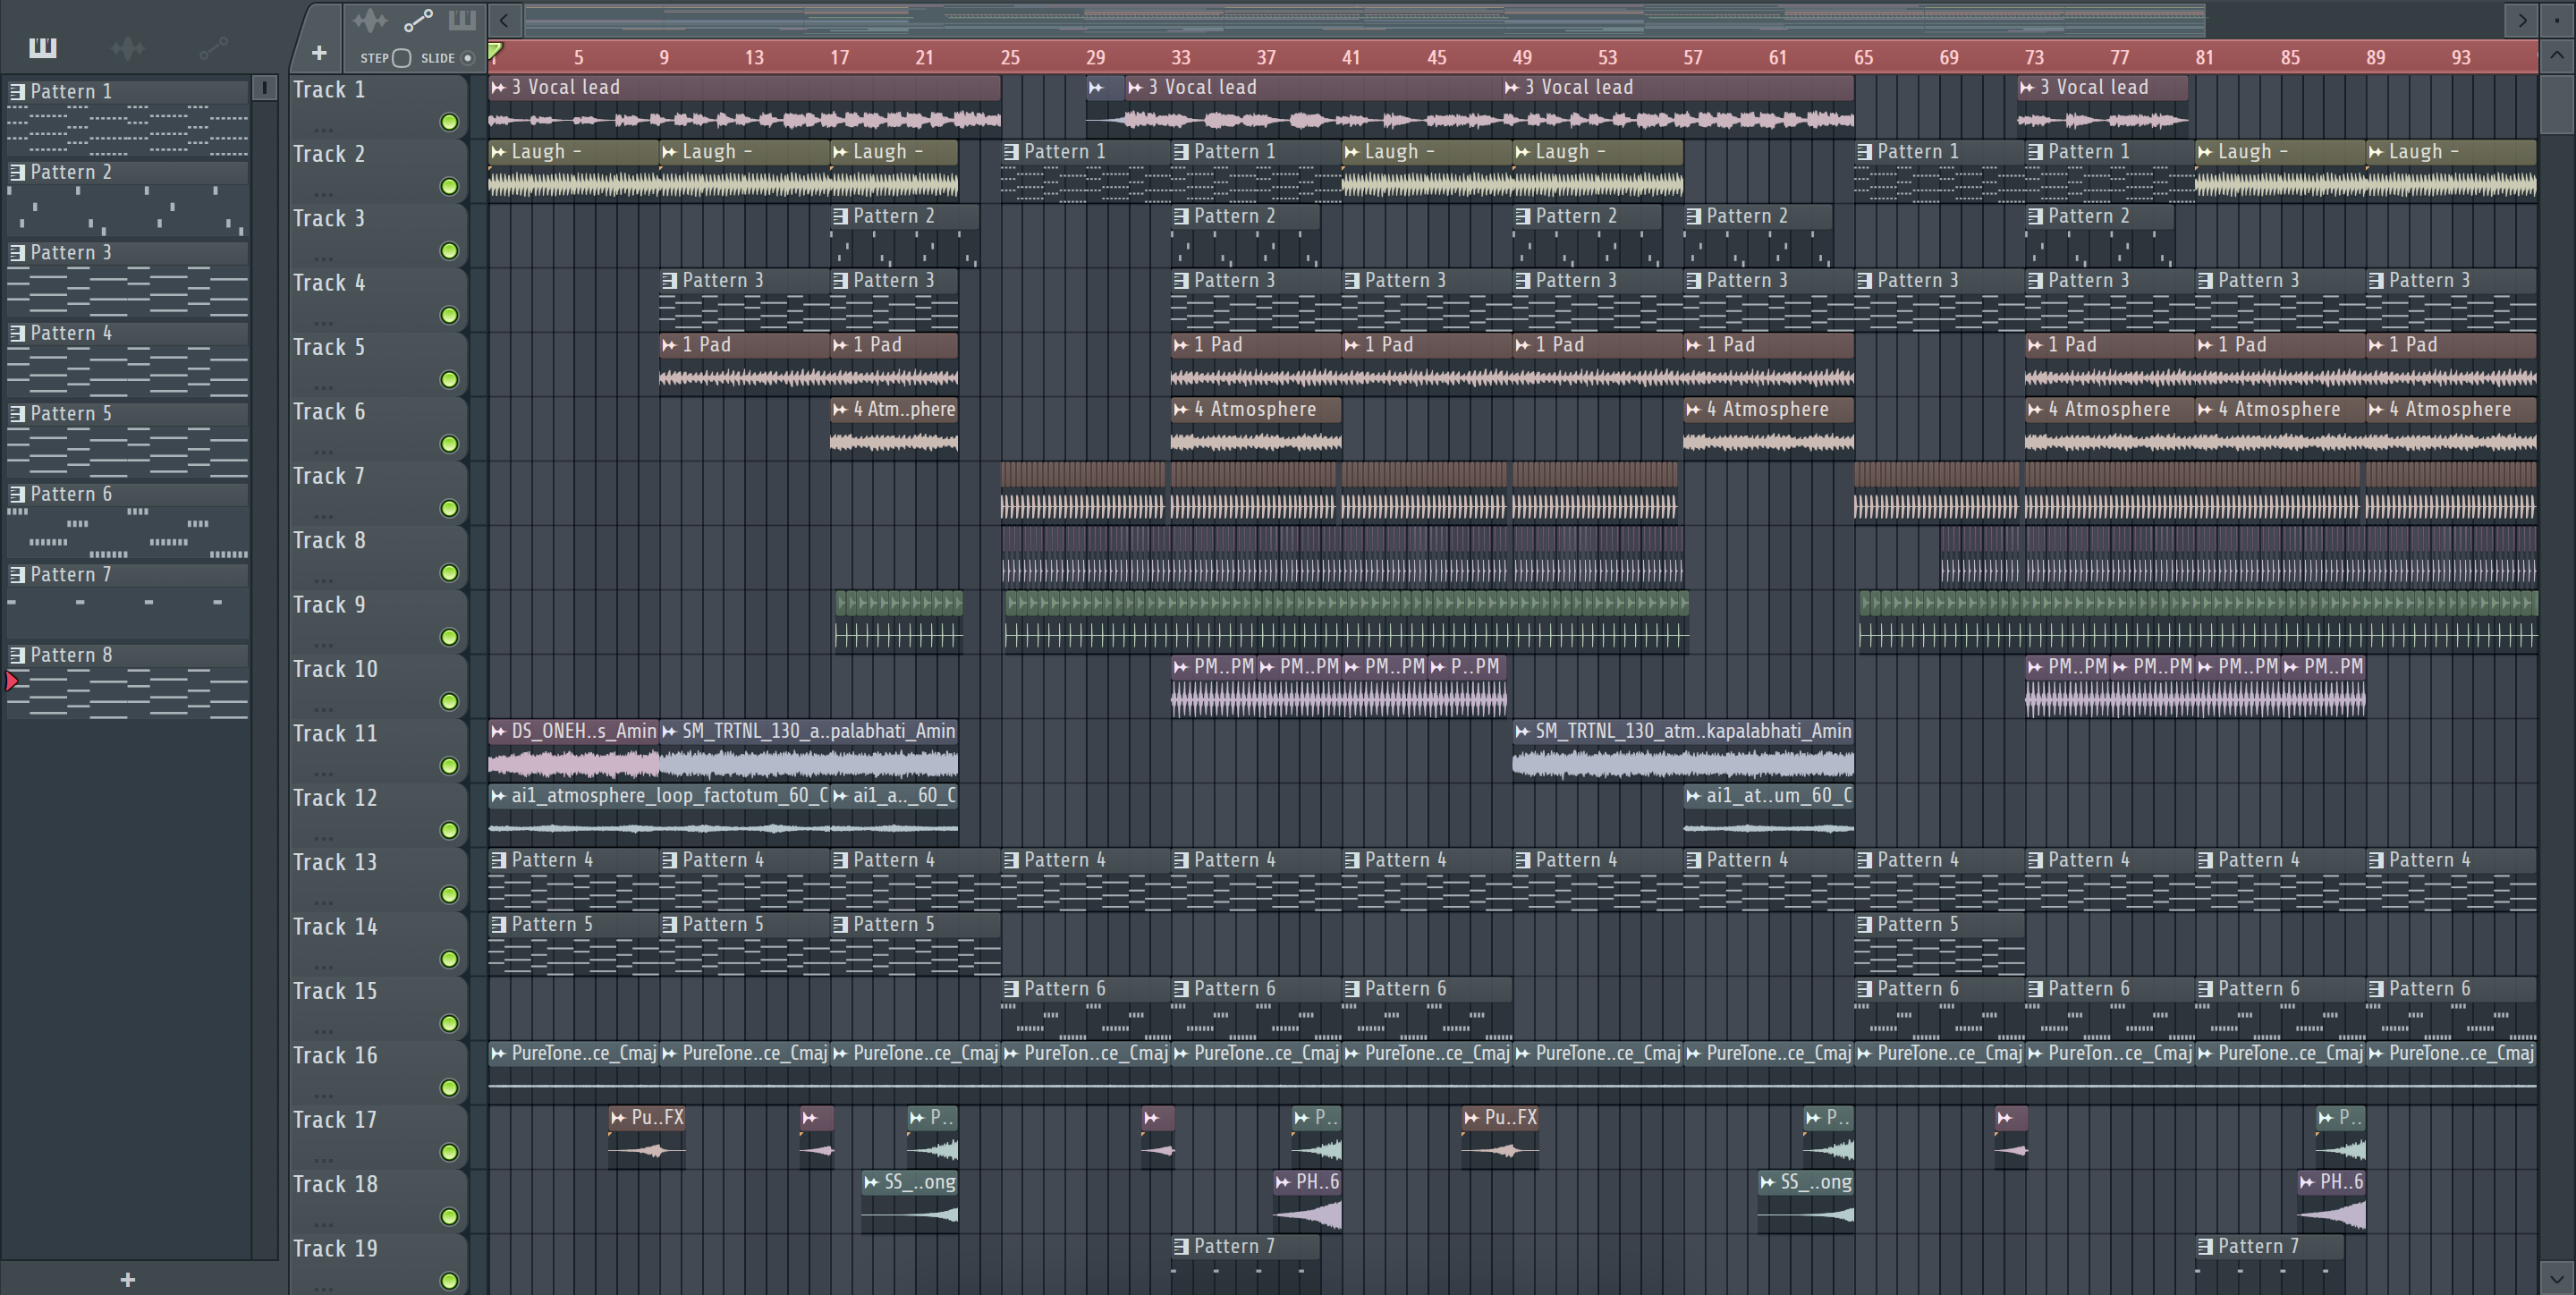Click the picker panel vertical scroll handle

click(x=264, y=88)
